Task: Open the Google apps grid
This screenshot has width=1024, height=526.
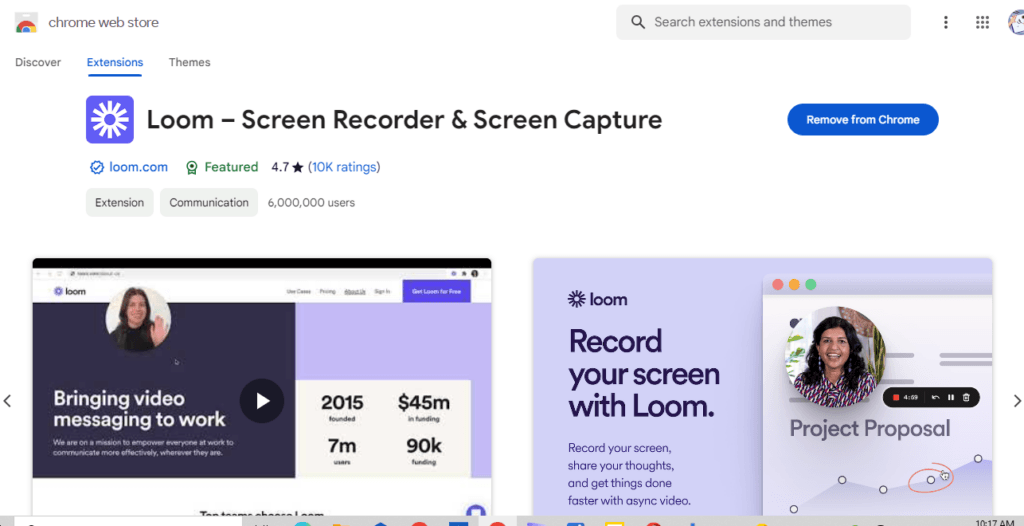Action: point(982,22)
